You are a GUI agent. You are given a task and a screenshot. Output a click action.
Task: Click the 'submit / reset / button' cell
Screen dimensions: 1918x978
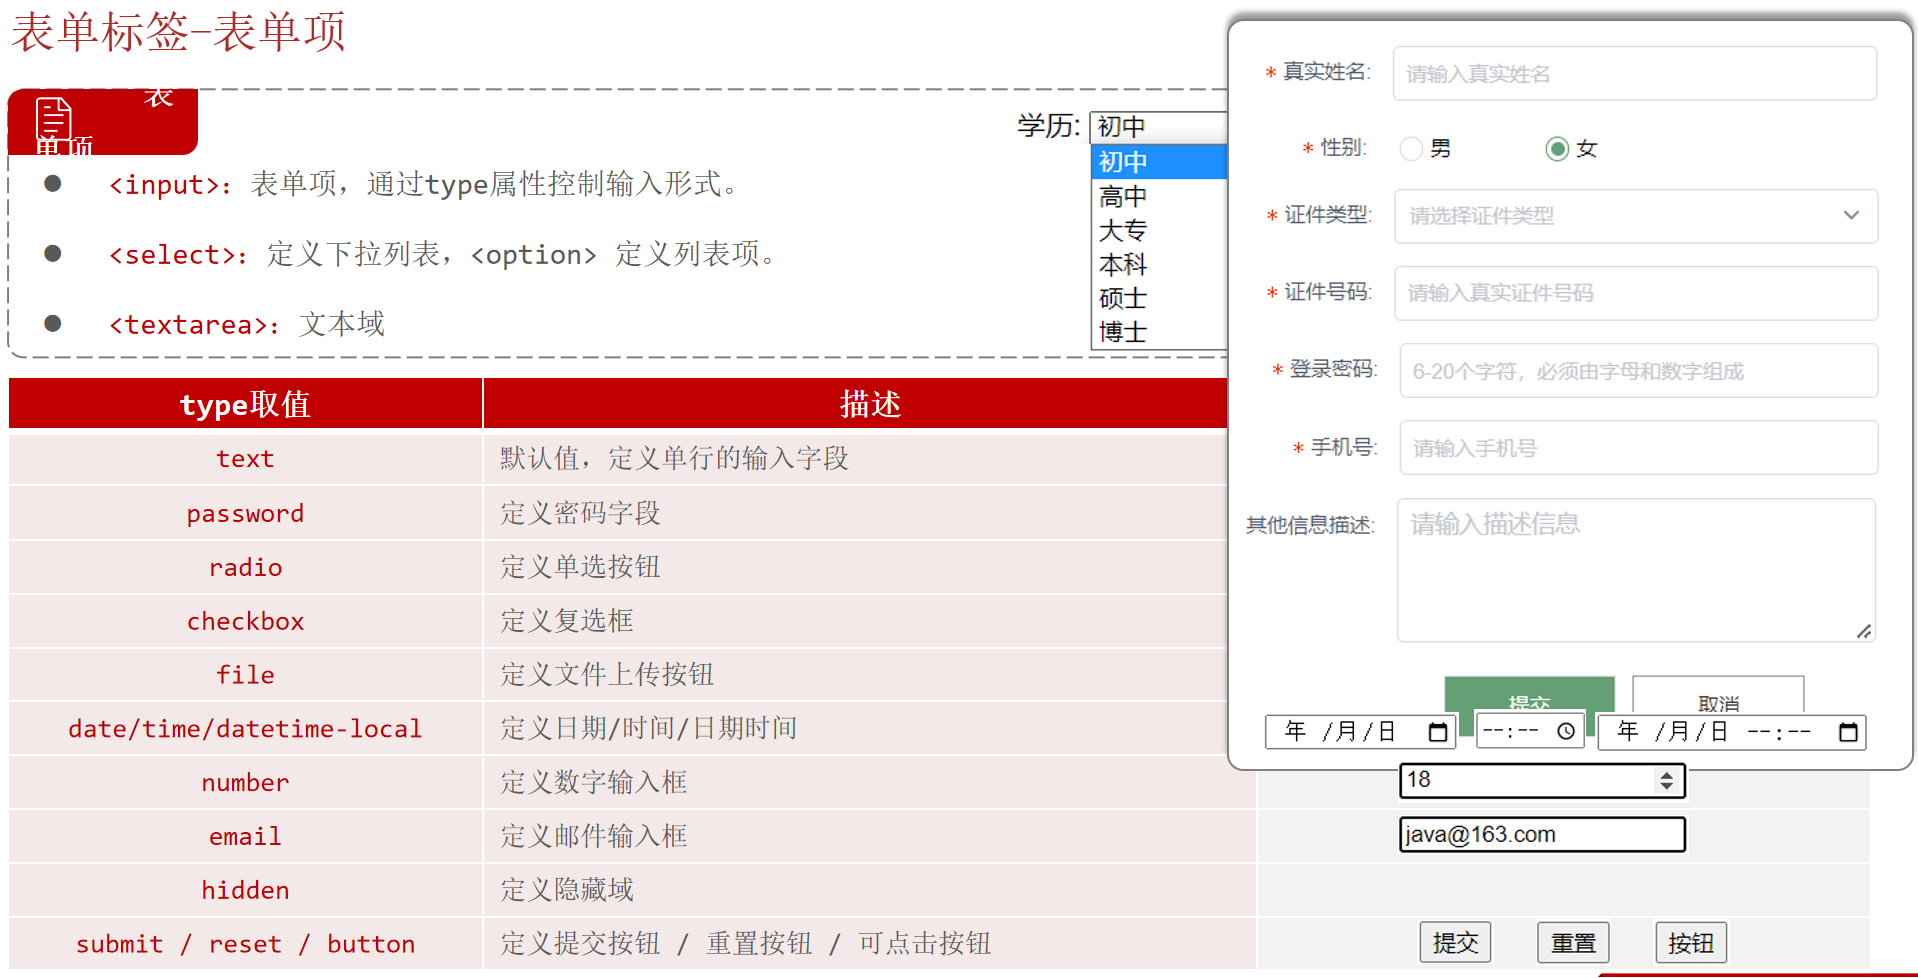[245, 945]
